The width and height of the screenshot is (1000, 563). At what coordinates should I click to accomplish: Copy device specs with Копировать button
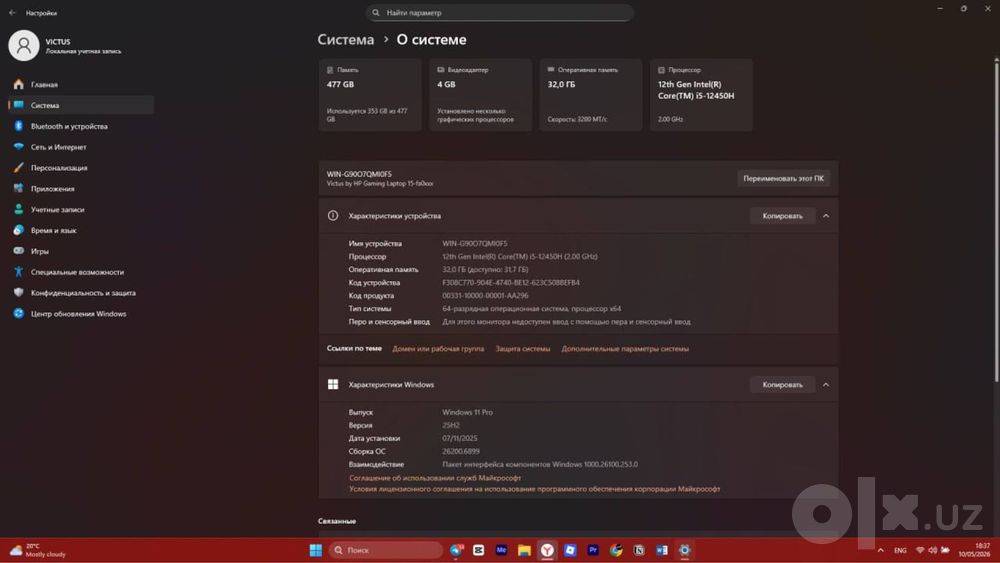coord(783,216)
